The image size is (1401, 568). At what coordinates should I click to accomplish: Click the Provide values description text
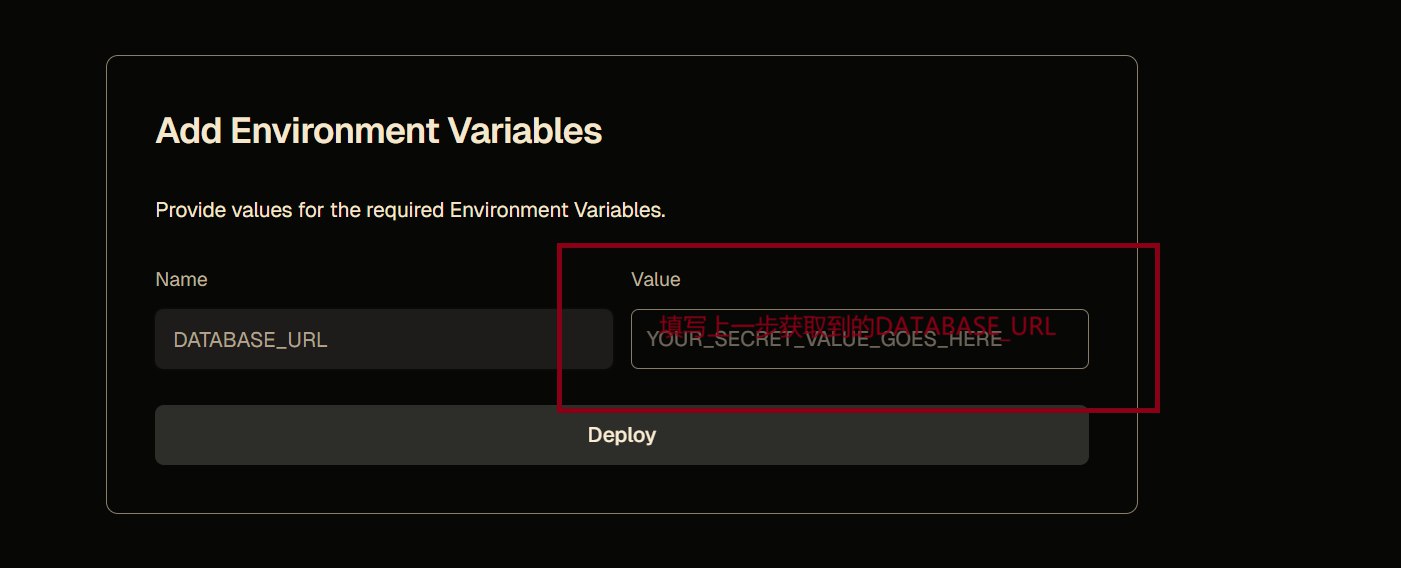tap(410, 210)
